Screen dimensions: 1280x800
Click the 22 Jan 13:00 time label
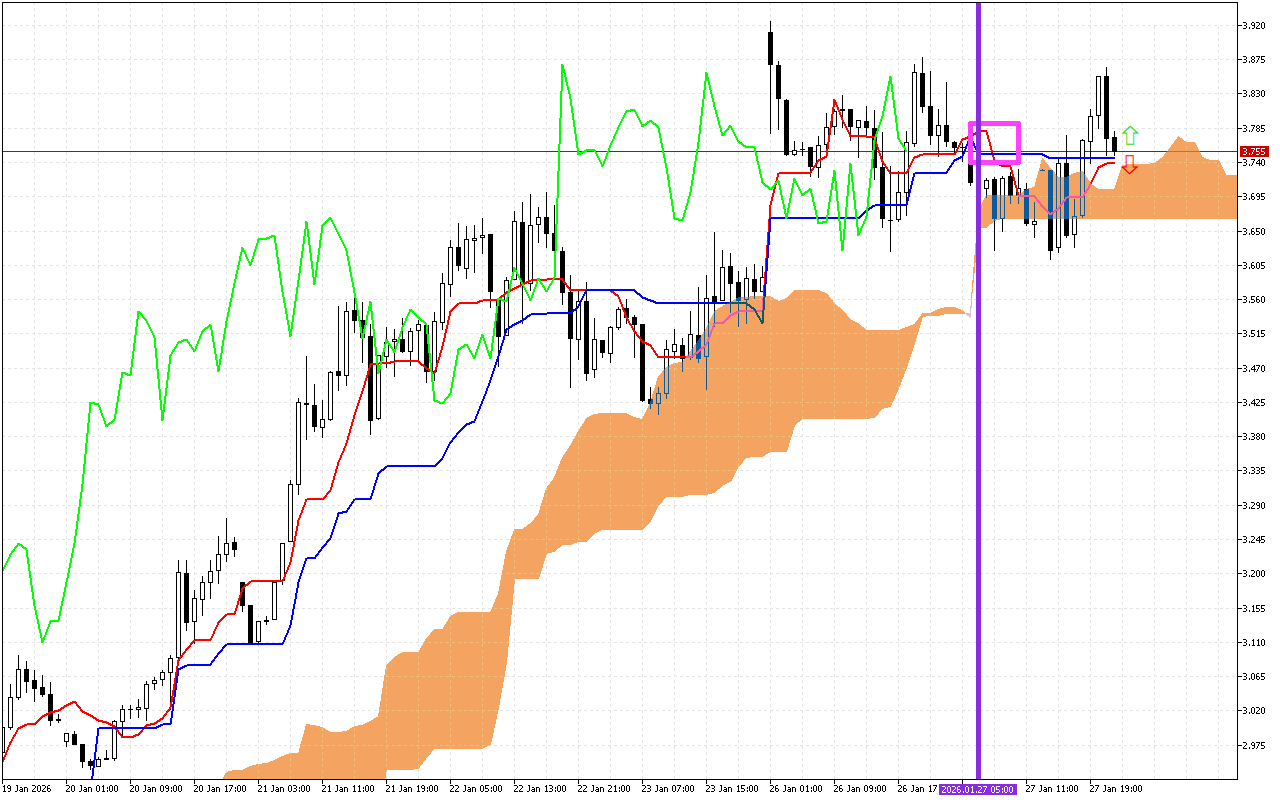[541, 789]
